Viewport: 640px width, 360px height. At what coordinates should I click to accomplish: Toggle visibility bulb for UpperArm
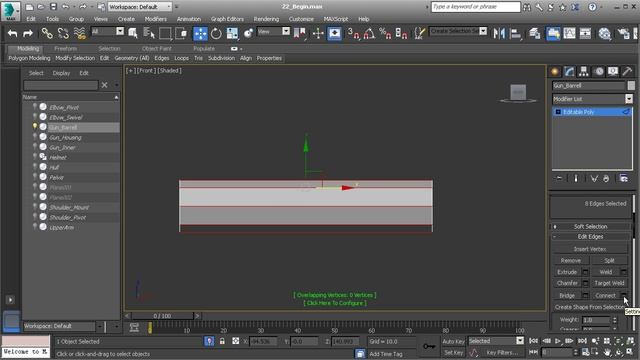35,227
